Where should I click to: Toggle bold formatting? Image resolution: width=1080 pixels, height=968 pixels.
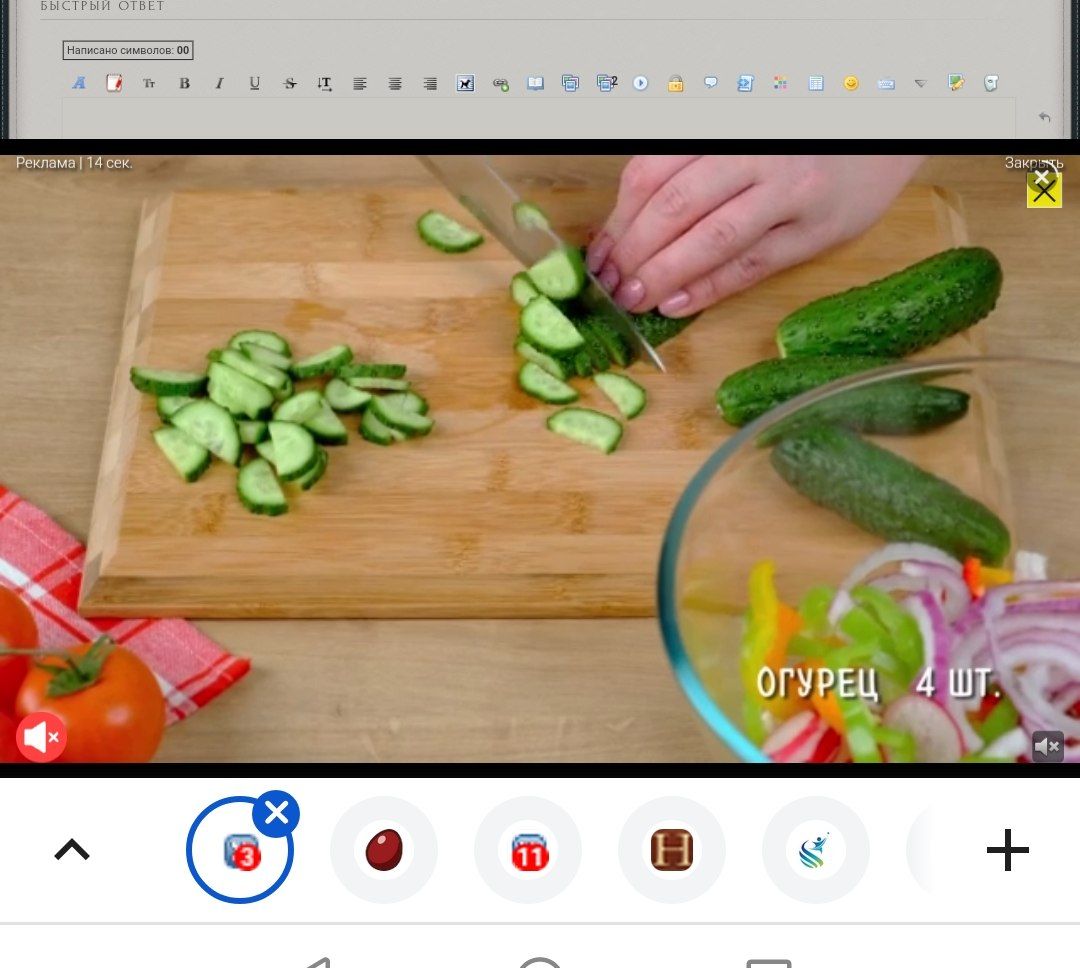click(185, 83)
